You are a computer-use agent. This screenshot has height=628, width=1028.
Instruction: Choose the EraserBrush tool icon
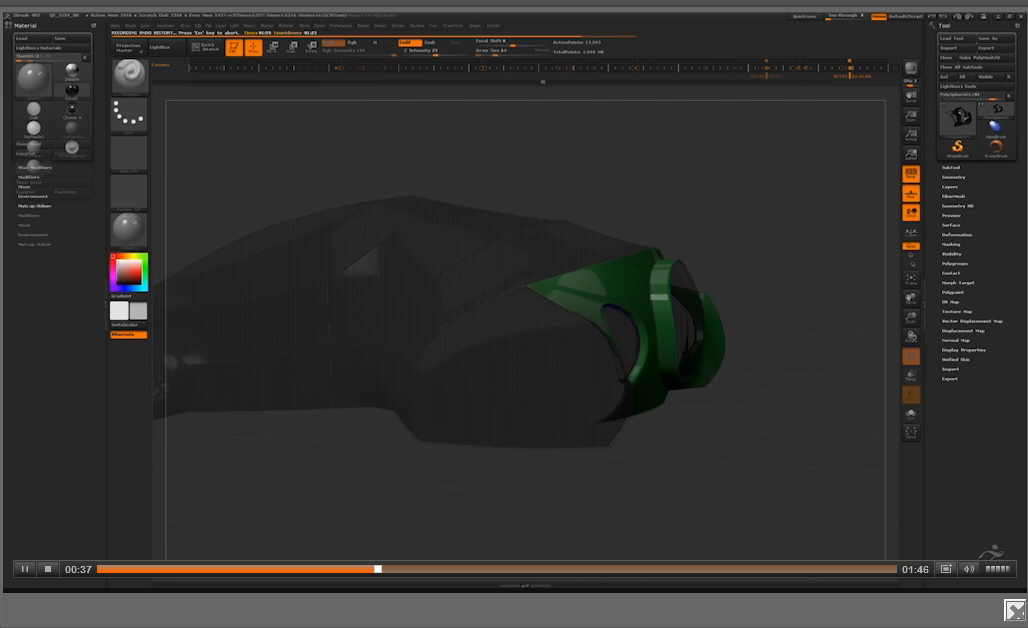tap(995, 147)
